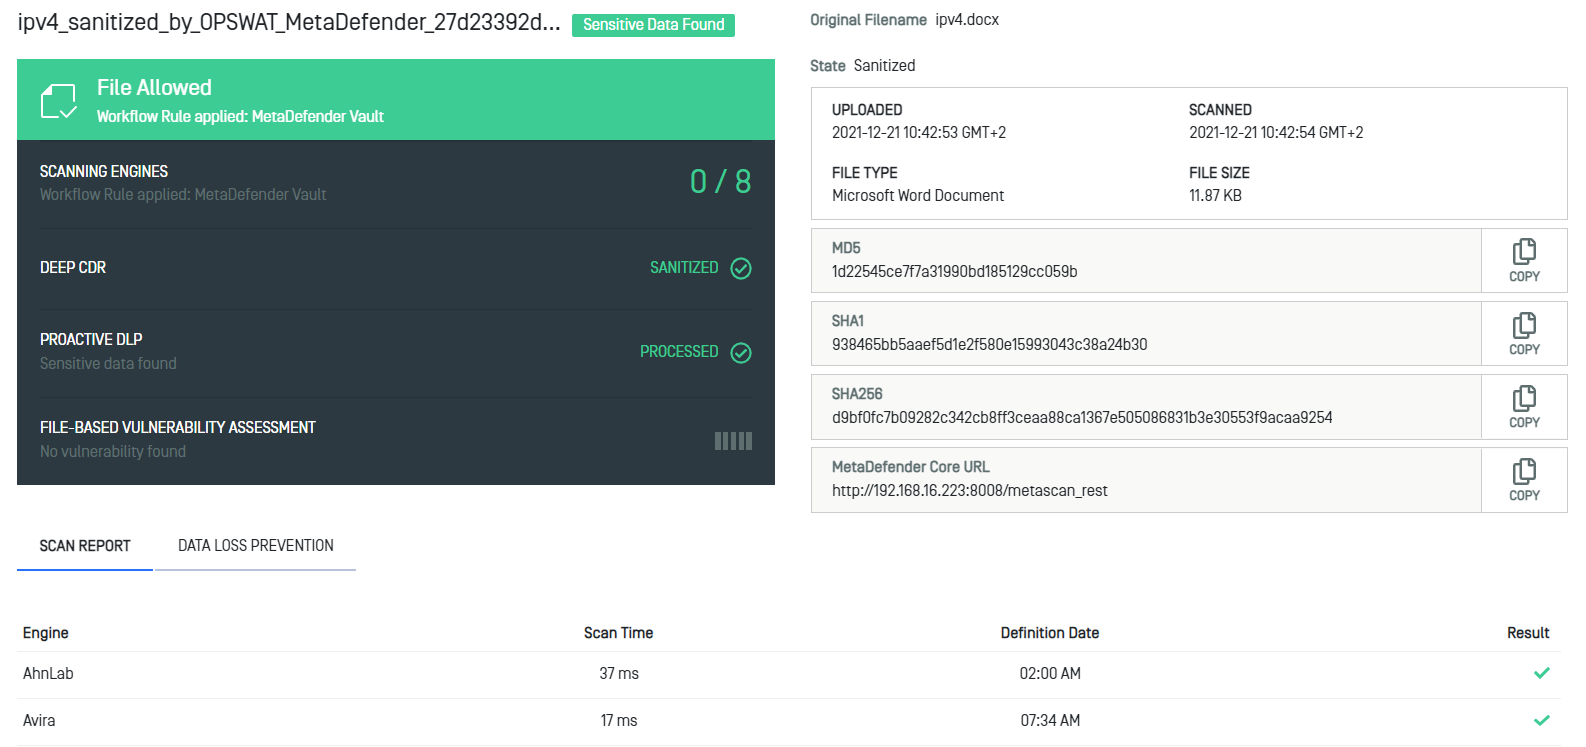The width and height of the screenshot is (1586, 747).
Task: Click the Result column header
Action: [x=1528, y=633]
